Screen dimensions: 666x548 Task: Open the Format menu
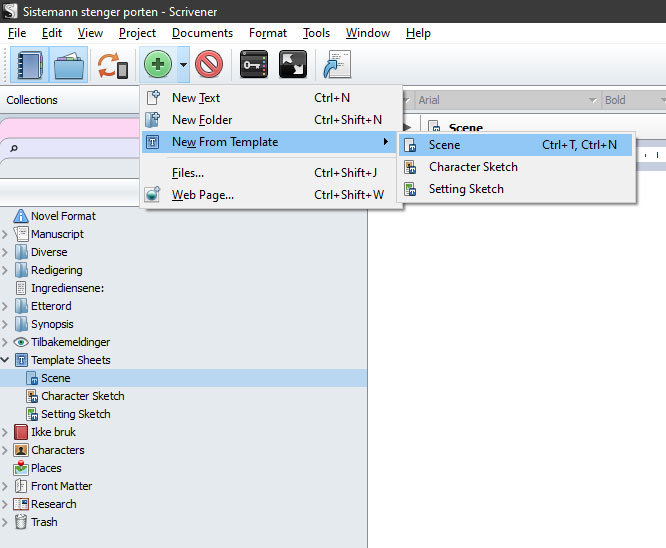click(268, 33)
